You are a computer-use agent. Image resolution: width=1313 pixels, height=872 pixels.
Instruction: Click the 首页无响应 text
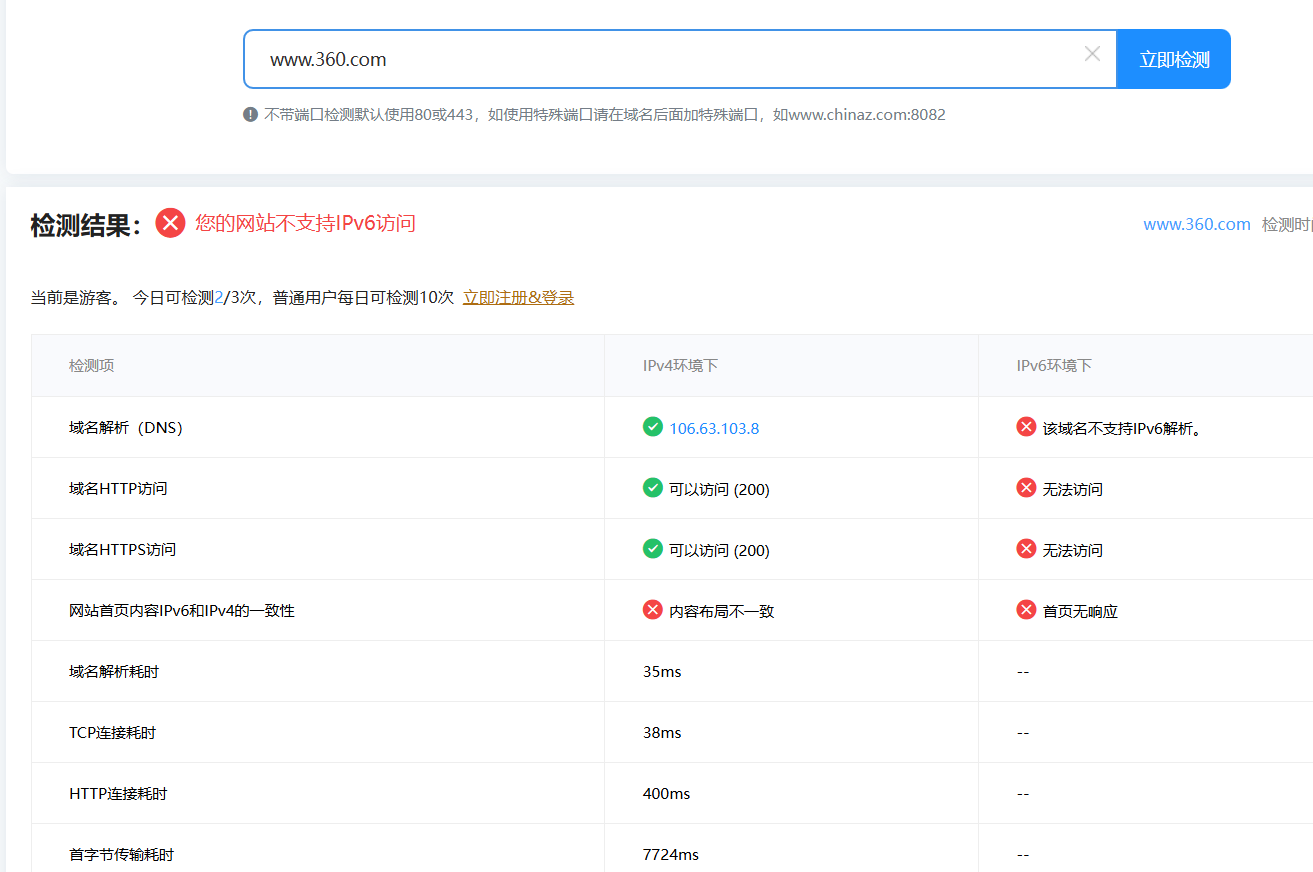1080,611
